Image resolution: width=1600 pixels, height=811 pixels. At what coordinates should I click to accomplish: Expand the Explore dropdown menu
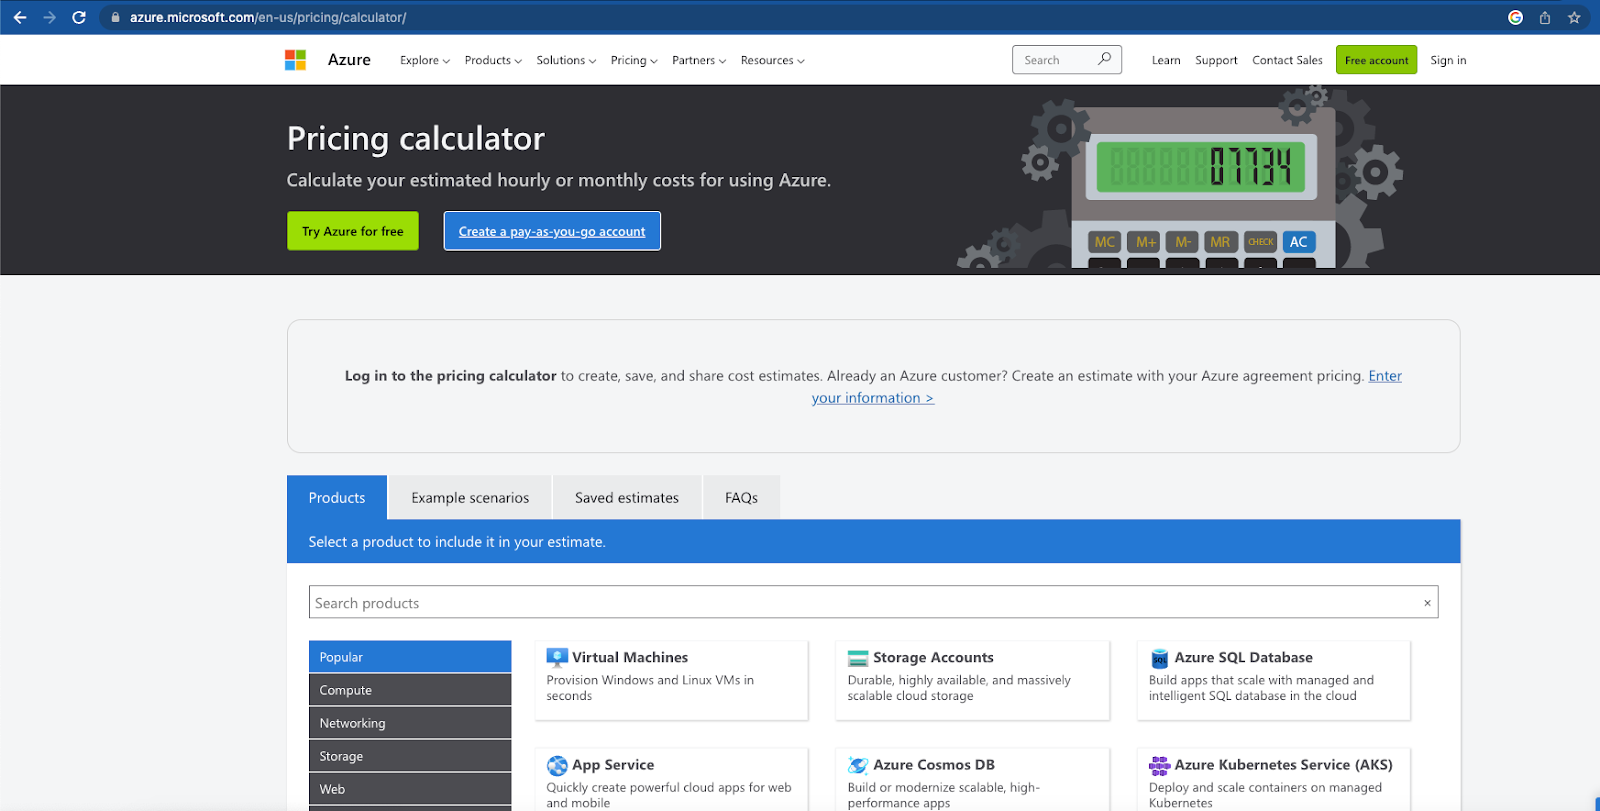424,60
